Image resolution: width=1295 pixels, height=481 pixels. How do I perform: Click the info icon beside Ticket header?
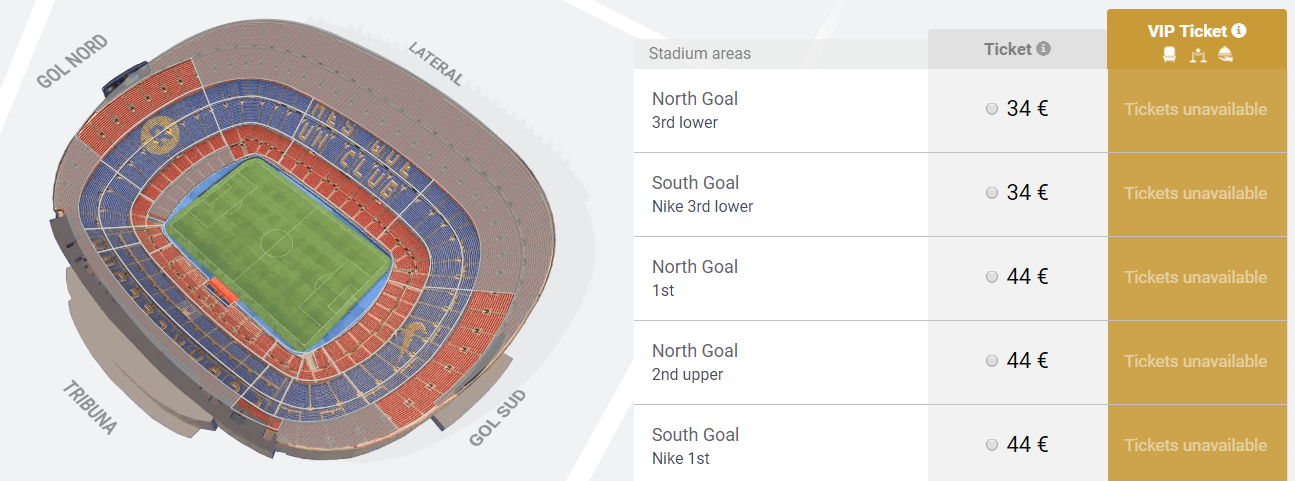[x=1044, y=49]
